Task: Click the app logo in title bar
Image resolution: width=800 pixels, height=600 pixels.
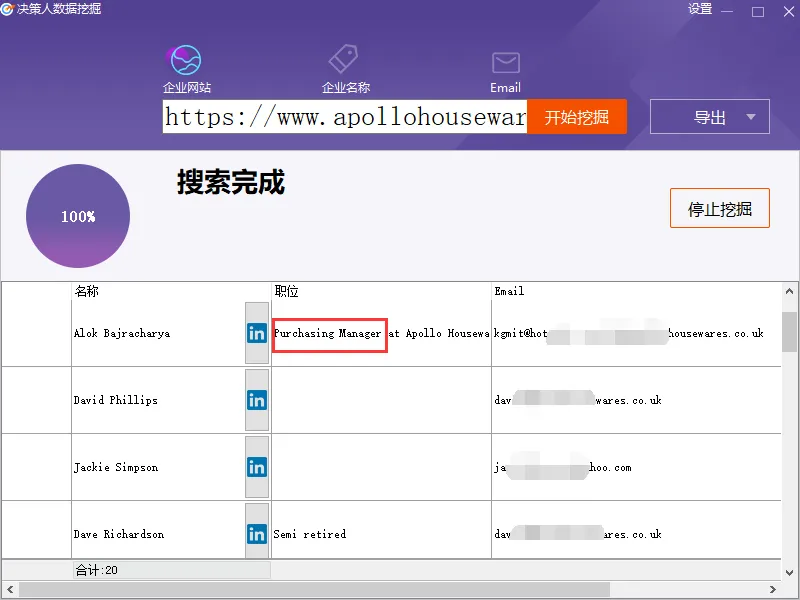Action: point(7,9)
